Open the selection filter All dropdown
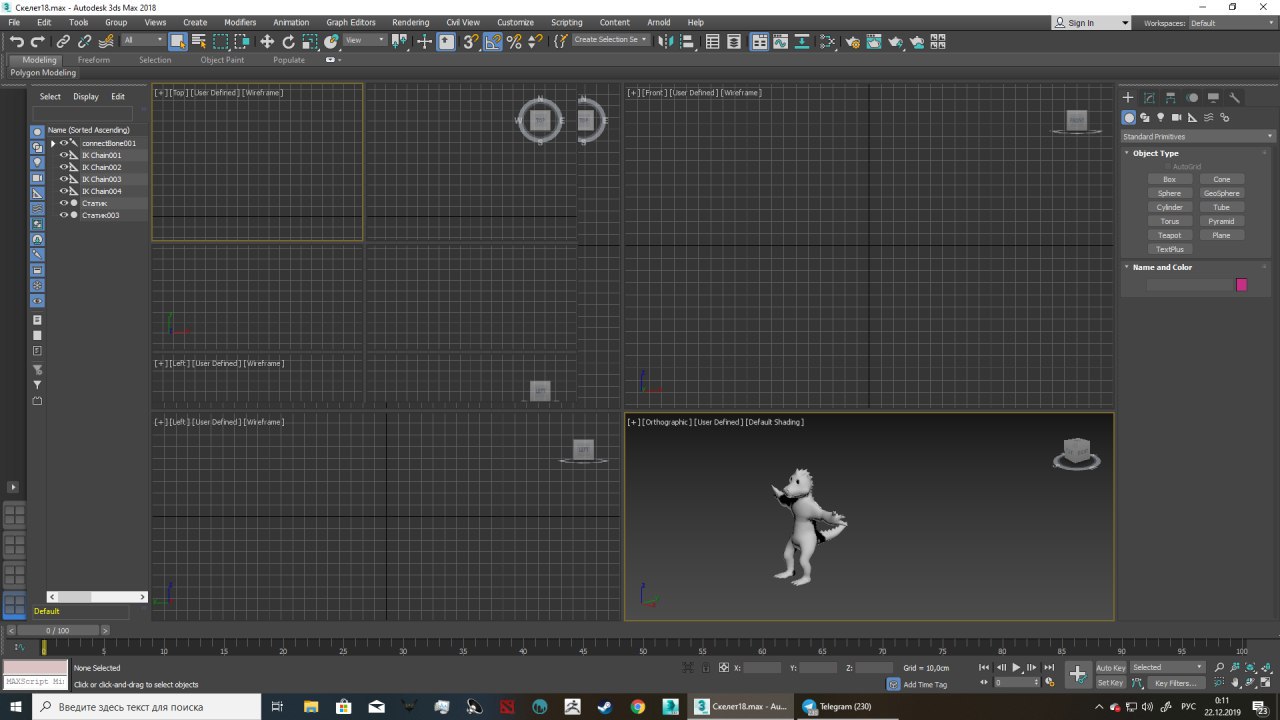 coord(143,40)
